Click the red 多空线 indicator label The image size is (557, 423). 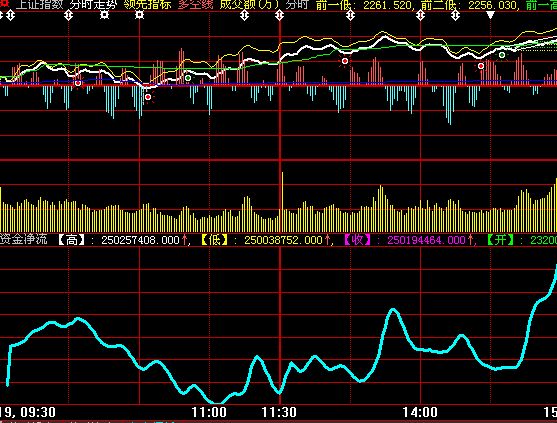(x=196, y=5)
